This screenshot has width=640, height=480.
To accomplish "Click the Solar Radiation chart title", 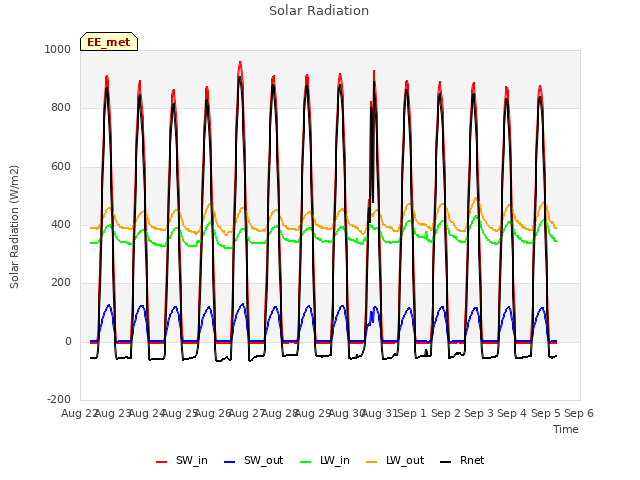I will pos(319,11).
